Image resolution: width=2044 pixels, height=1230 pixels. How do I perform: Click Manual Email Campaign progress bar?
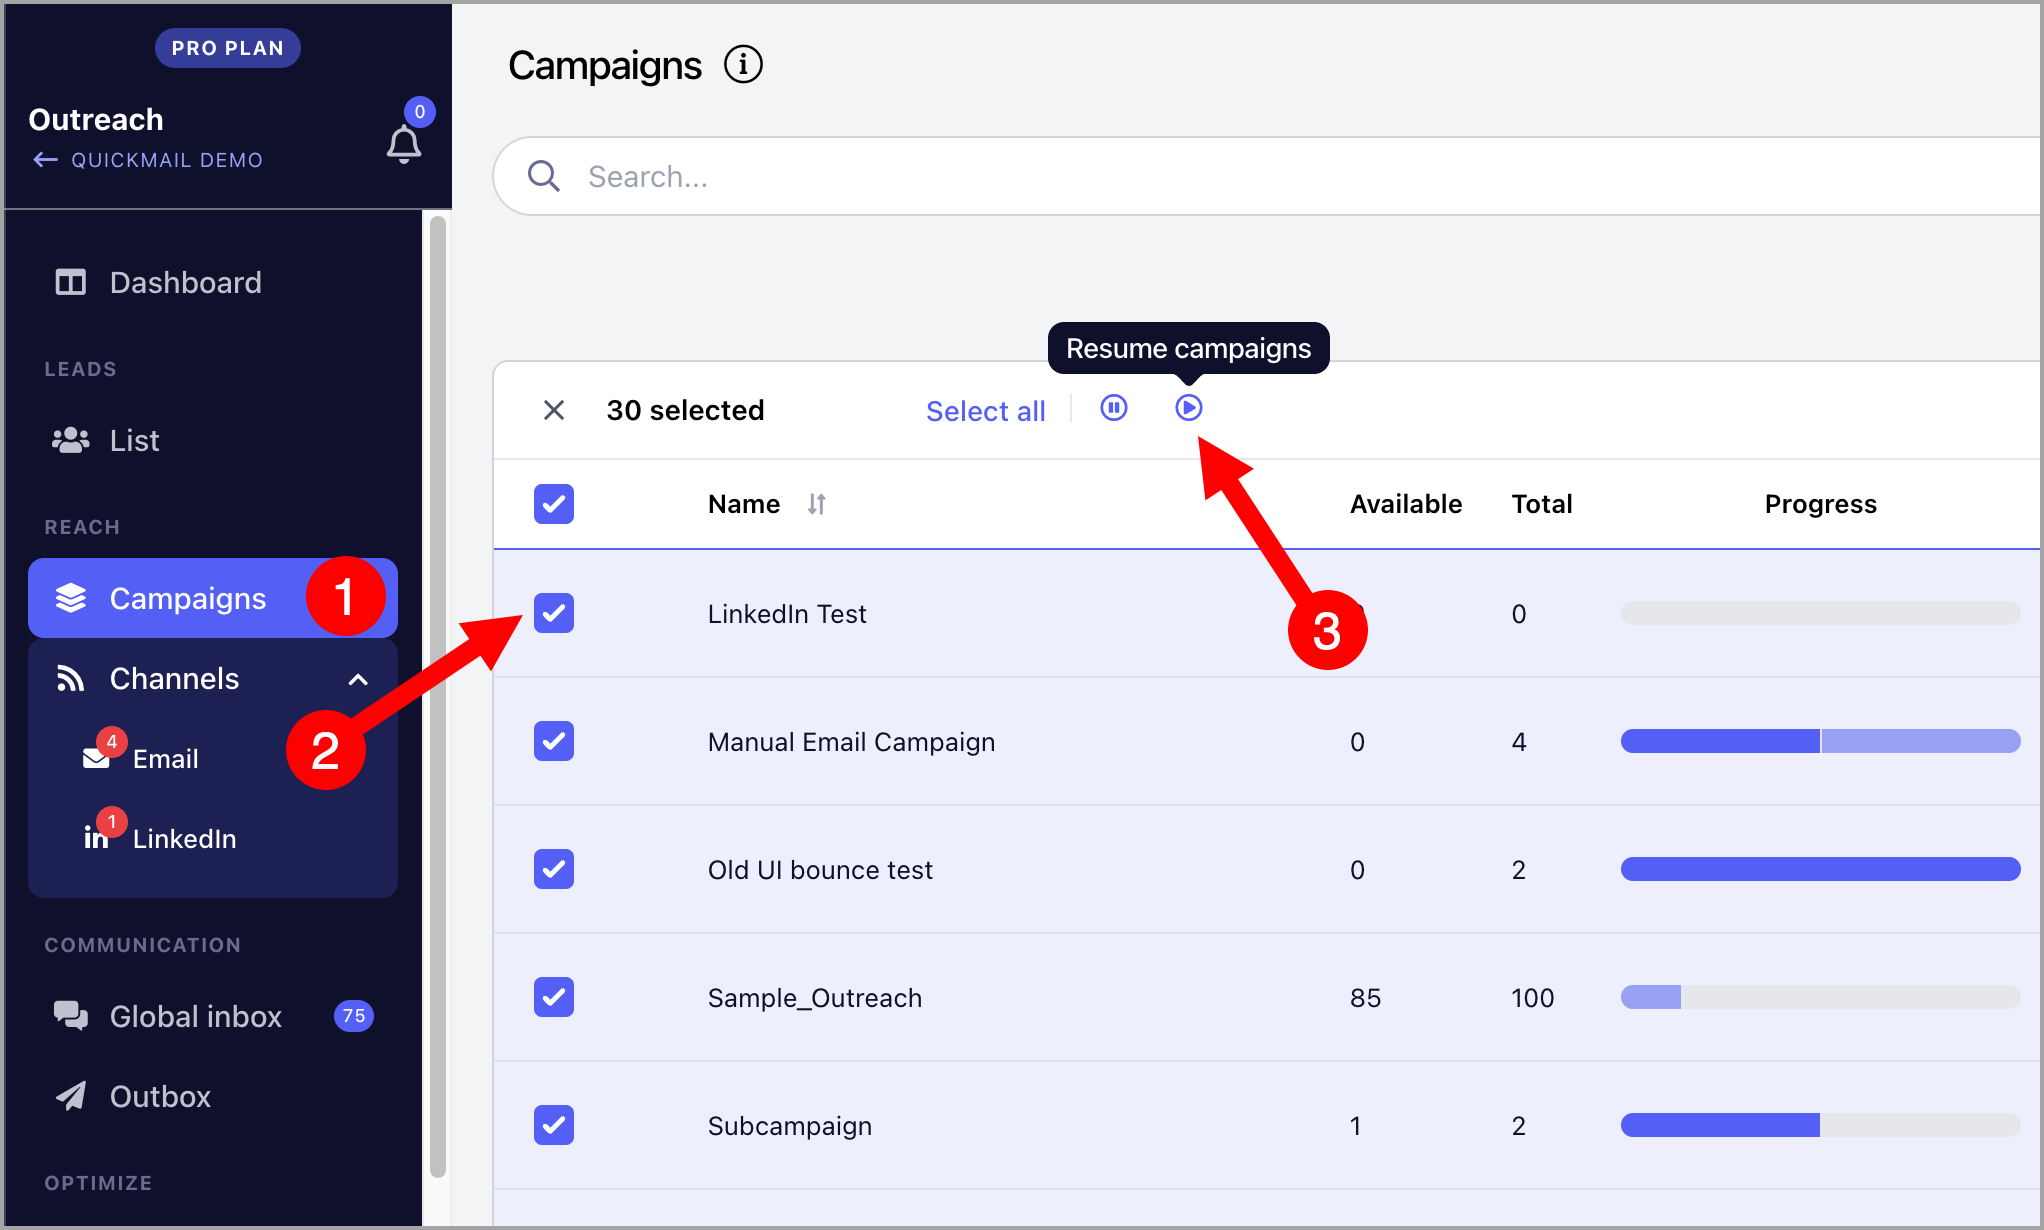1820,741
